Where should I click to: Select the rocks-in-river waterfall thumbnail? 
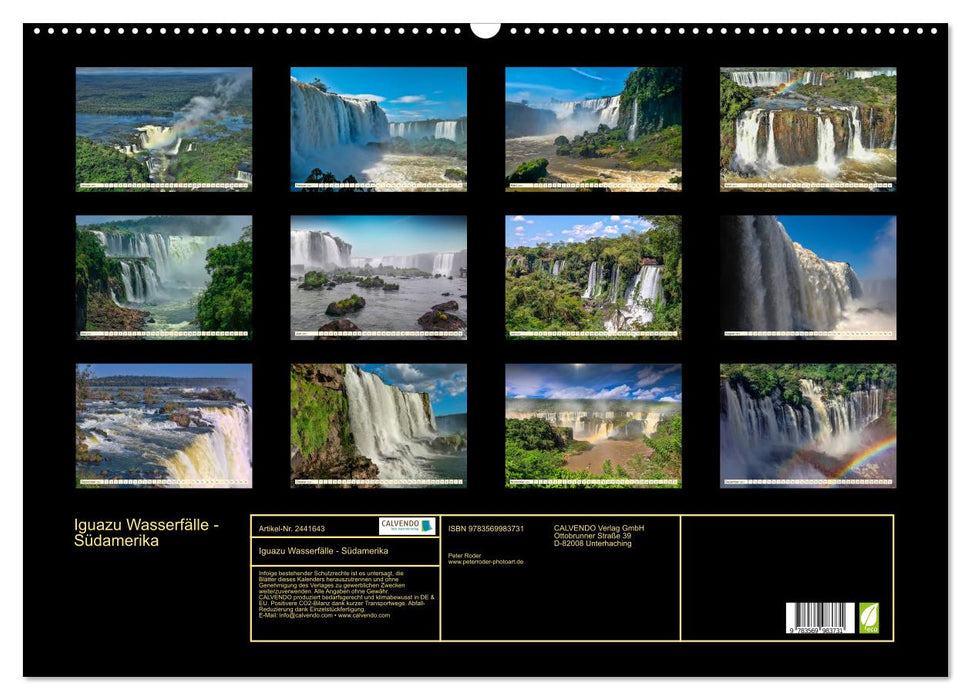378,277
